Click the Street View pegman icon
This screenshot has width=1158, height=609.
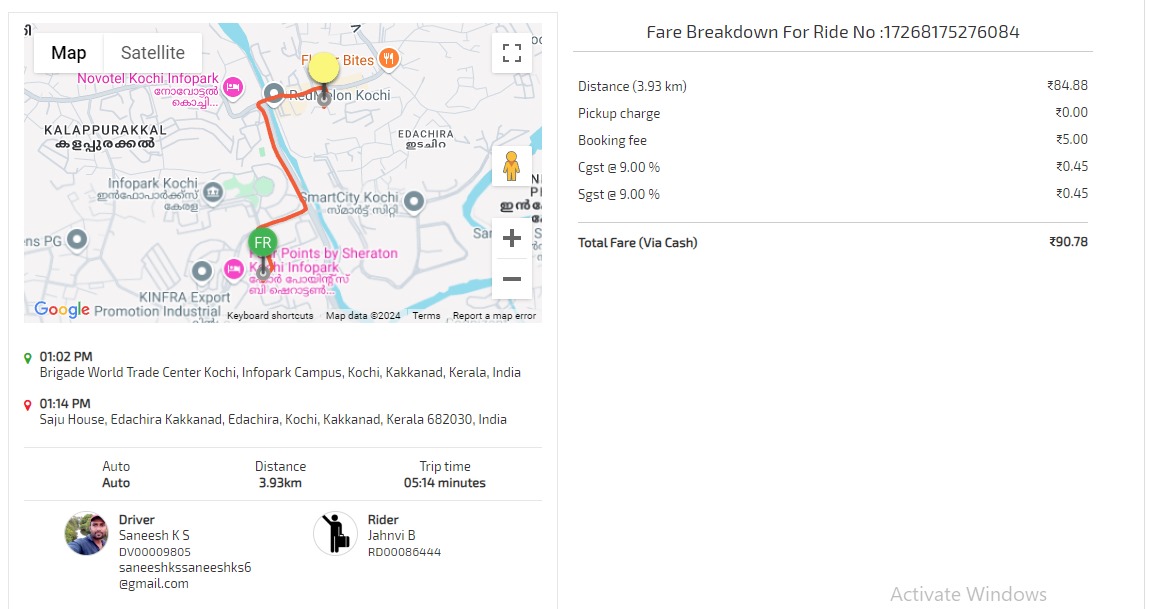511,166
